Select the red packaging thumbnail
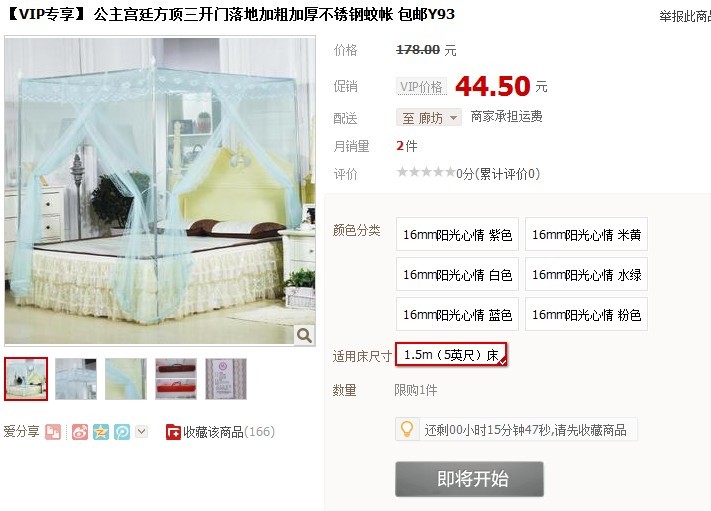 (x=176, y=379)
